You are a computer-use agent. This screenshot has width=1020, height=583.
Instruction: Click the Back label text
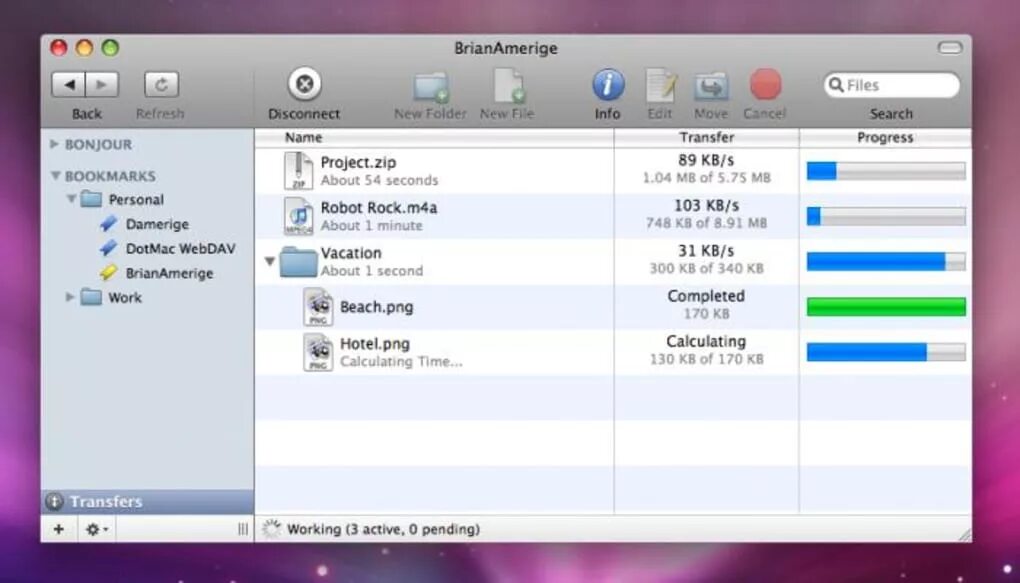tap(87, 114)
